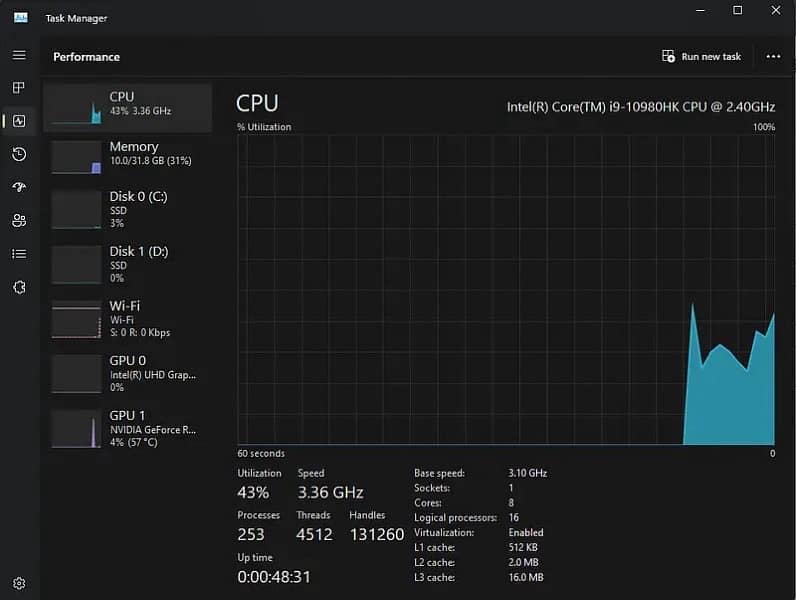The width and height of the screenshot is (796, 600).
Task: Select the Wi-Fi performance entry
Action: [127, 318]
